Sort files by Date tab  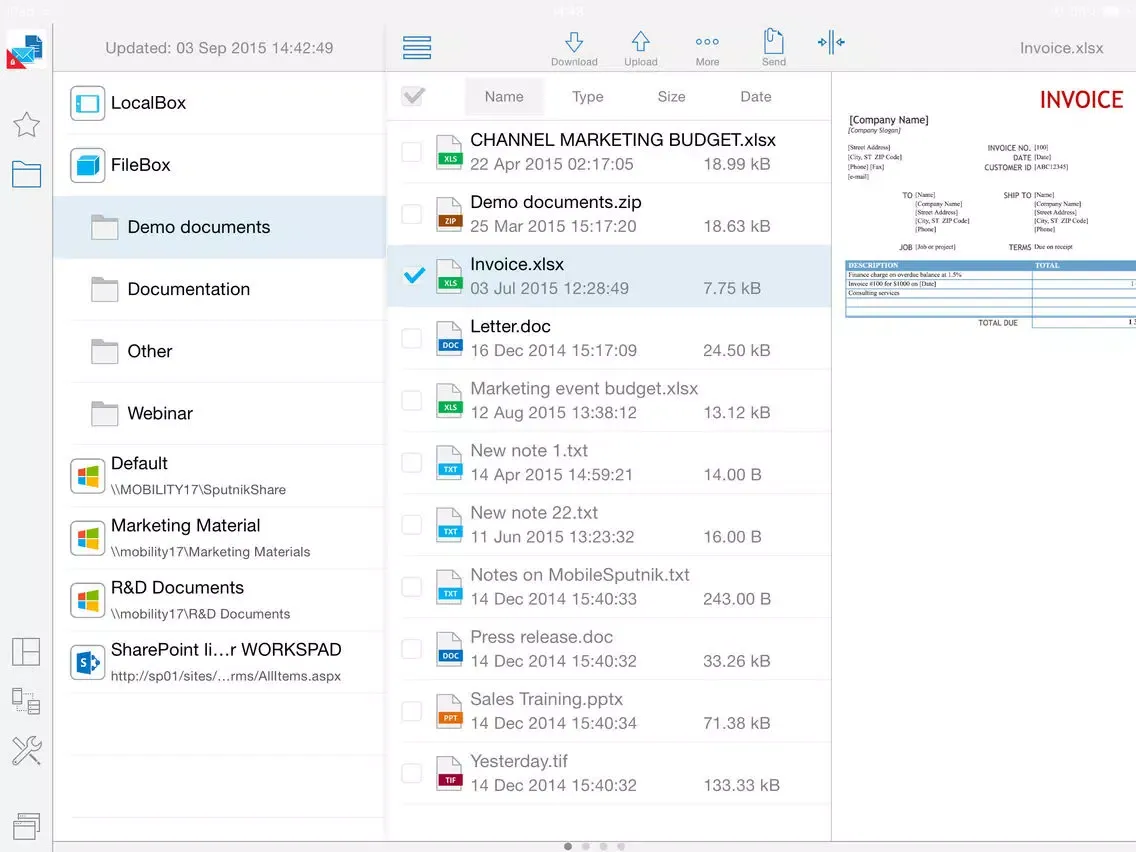(756, 96)
